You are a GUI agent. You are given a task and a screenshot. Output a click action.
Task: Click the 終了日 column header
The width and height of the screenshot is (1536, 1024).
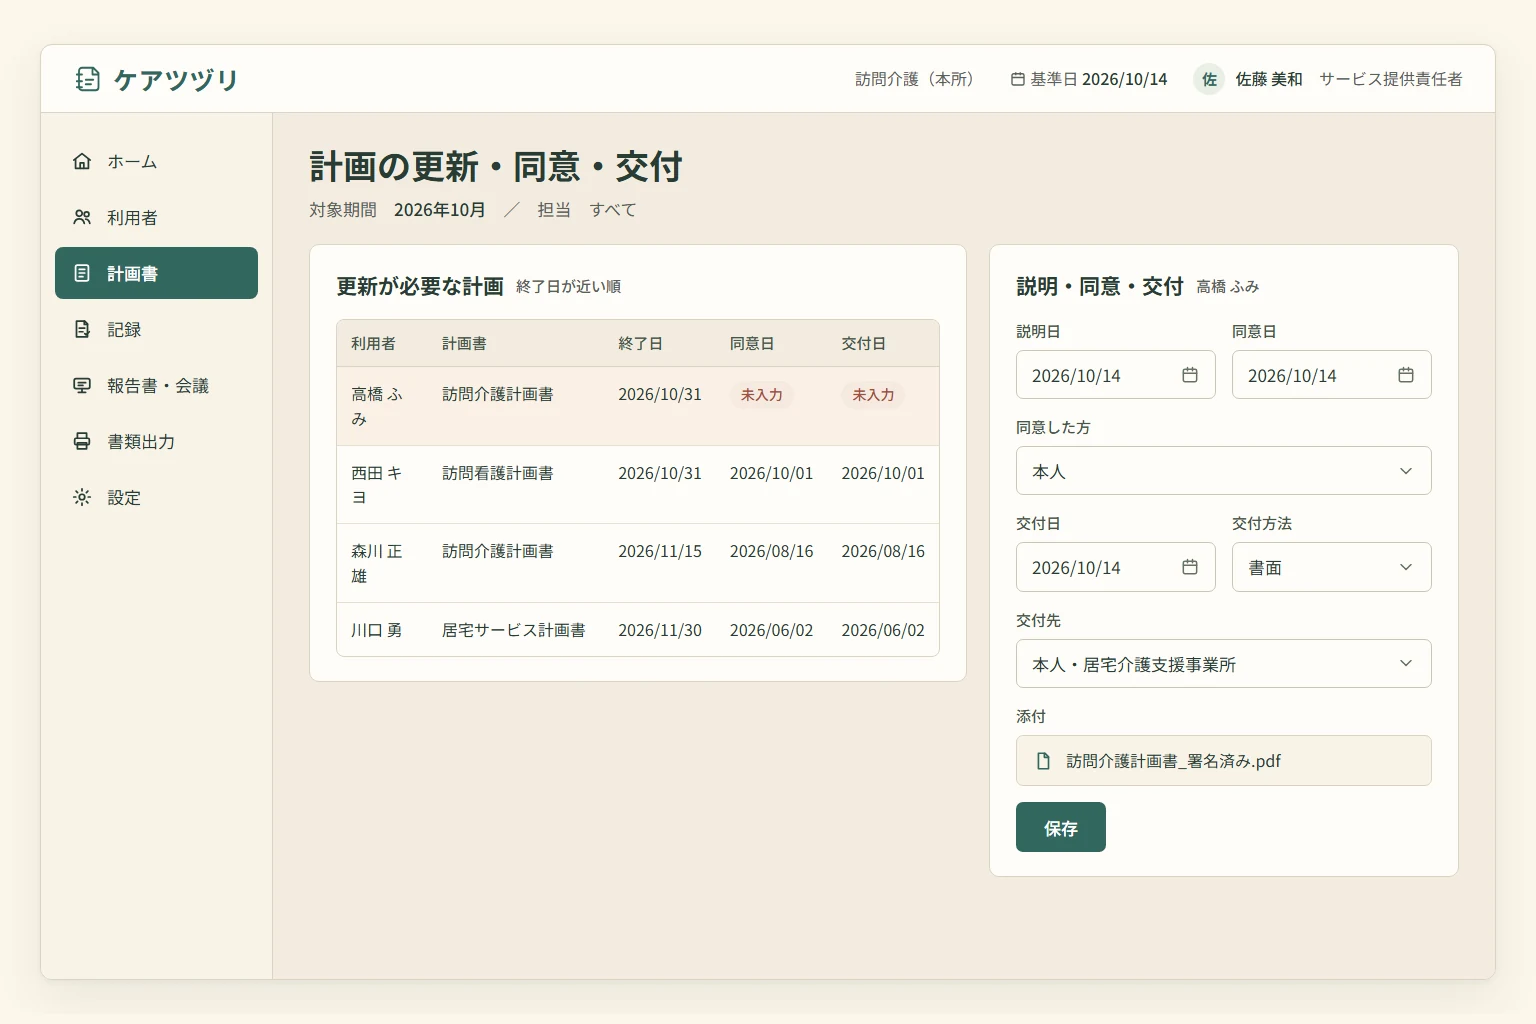coord(640,344)
